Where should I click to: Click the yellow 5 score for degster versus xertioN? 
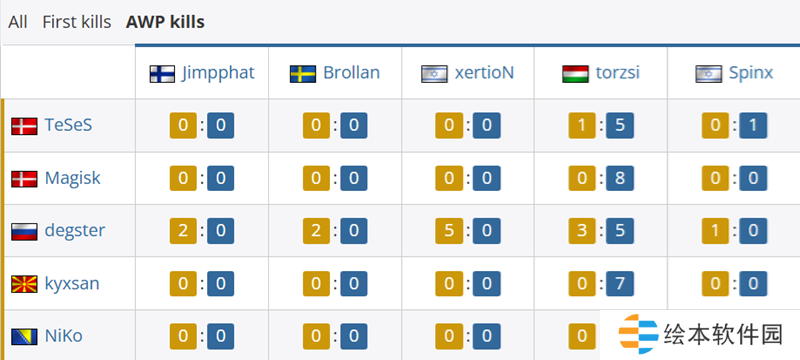coord(449,231)
